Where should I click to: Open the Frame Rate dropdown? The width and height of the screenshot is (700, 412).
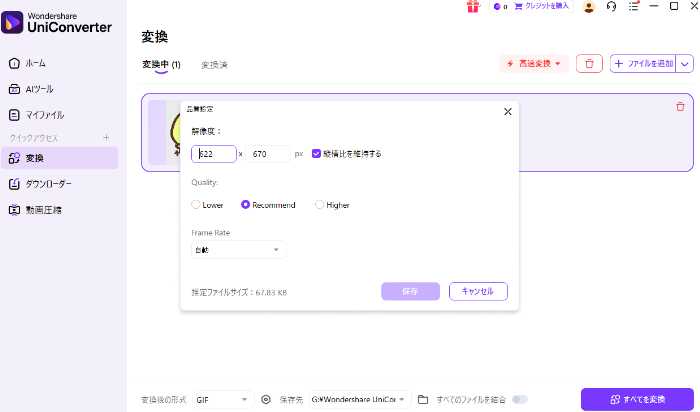coord(238,250)
